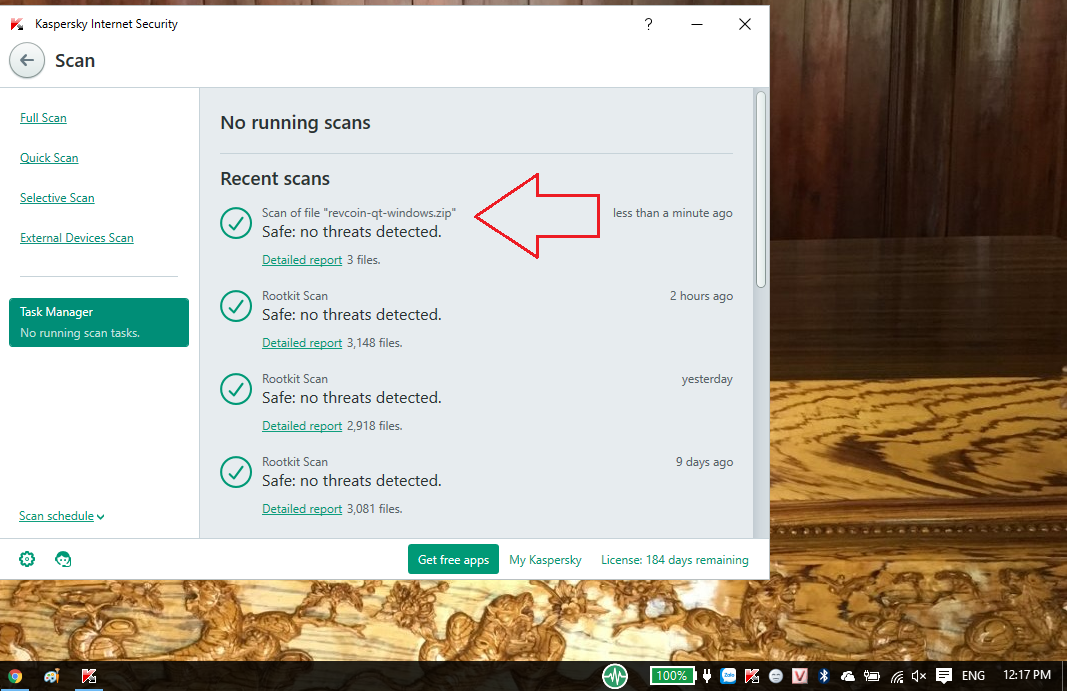Open the My Kaspersky link

(x=545, y=560)
